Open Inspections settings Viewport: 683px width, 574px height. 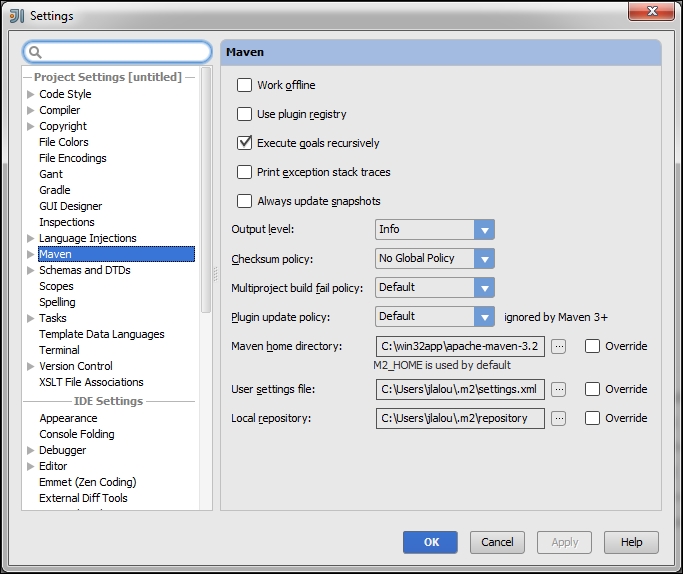point(67,222)
